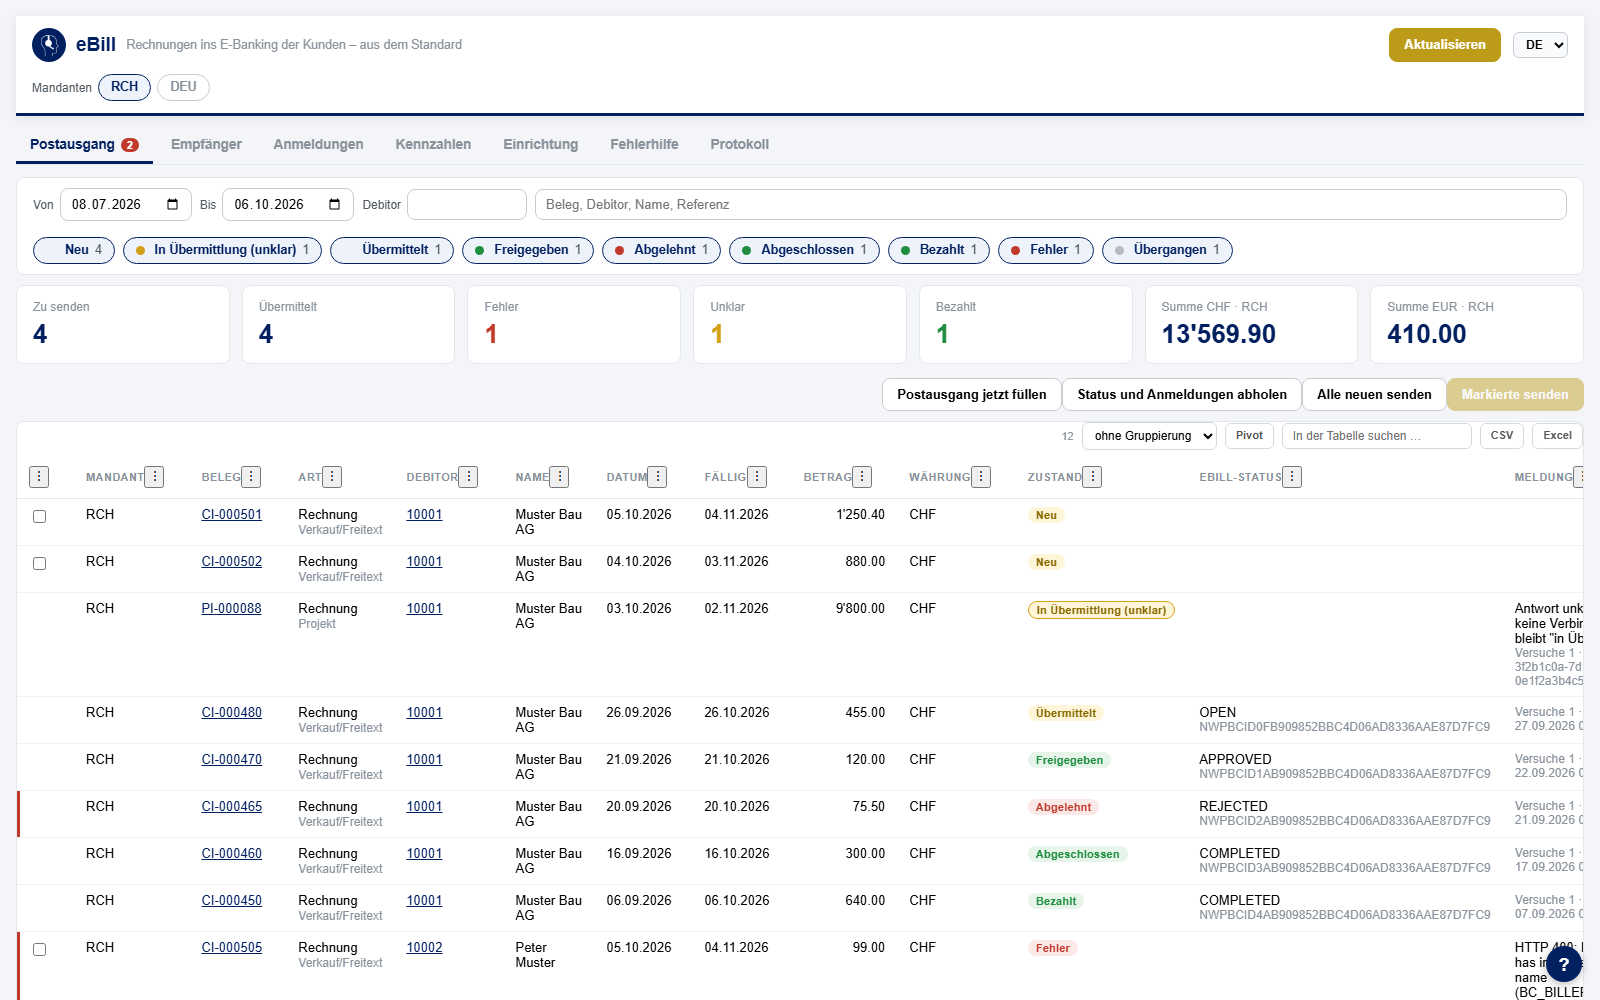The height and width of the screenshot is (1000, 1600).
Task: Open the Name column menu icon
Action: pos(559,477)
